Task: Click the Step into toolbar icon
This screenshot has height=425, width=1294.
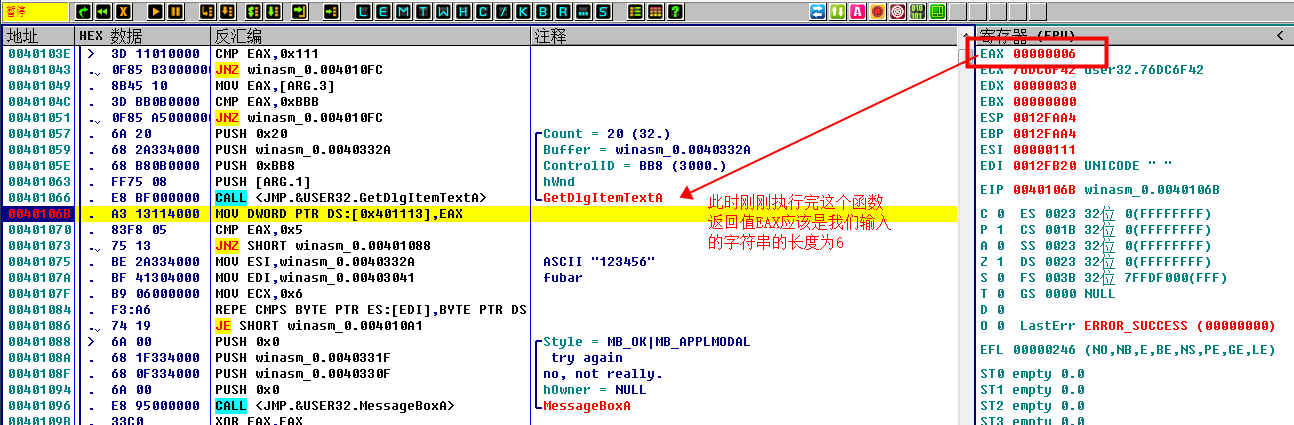Action: 207,12
